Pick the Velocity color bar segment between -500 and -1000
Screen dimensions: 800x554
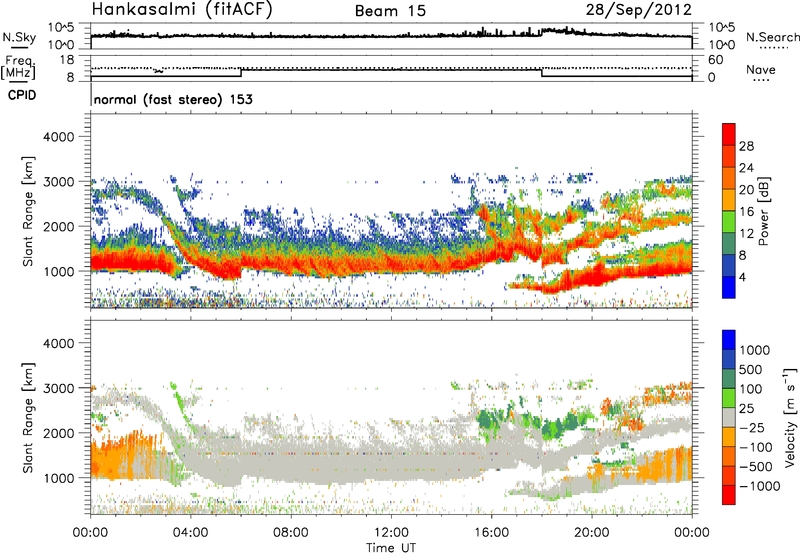729,475
